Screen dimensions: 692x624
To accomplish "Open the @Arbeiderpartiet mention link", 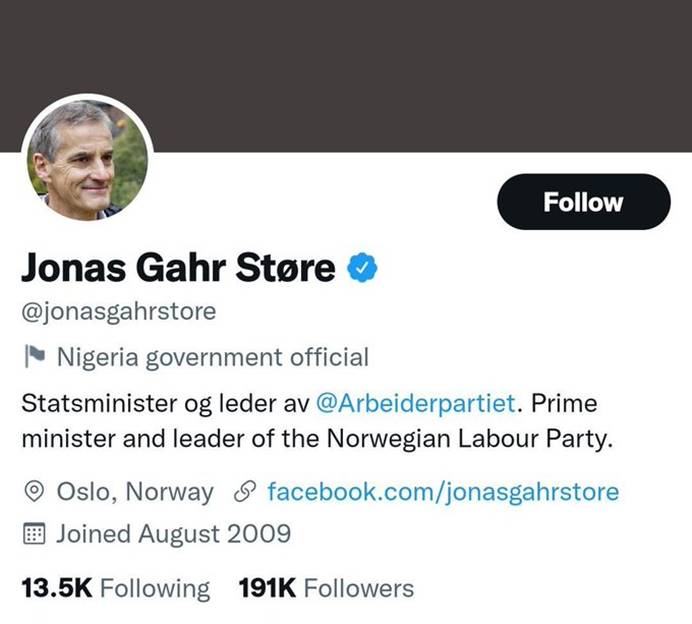I will 415,404.
